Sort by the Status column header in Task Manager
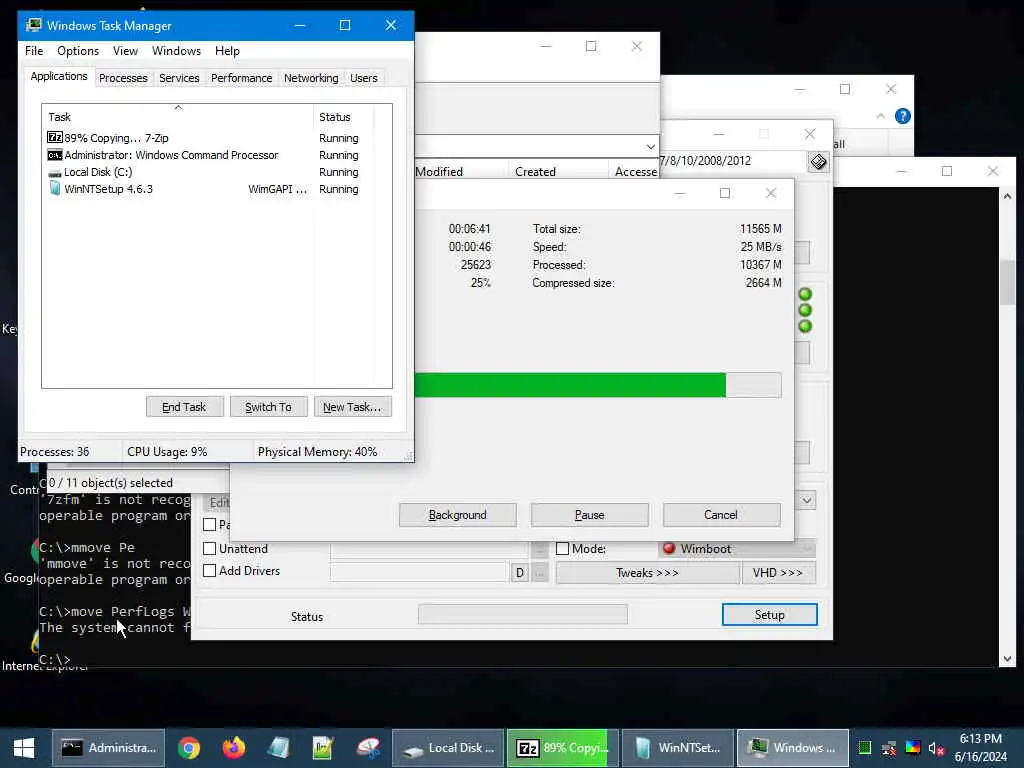Screen dimensions: 1024x768 (x=344, y=116)
